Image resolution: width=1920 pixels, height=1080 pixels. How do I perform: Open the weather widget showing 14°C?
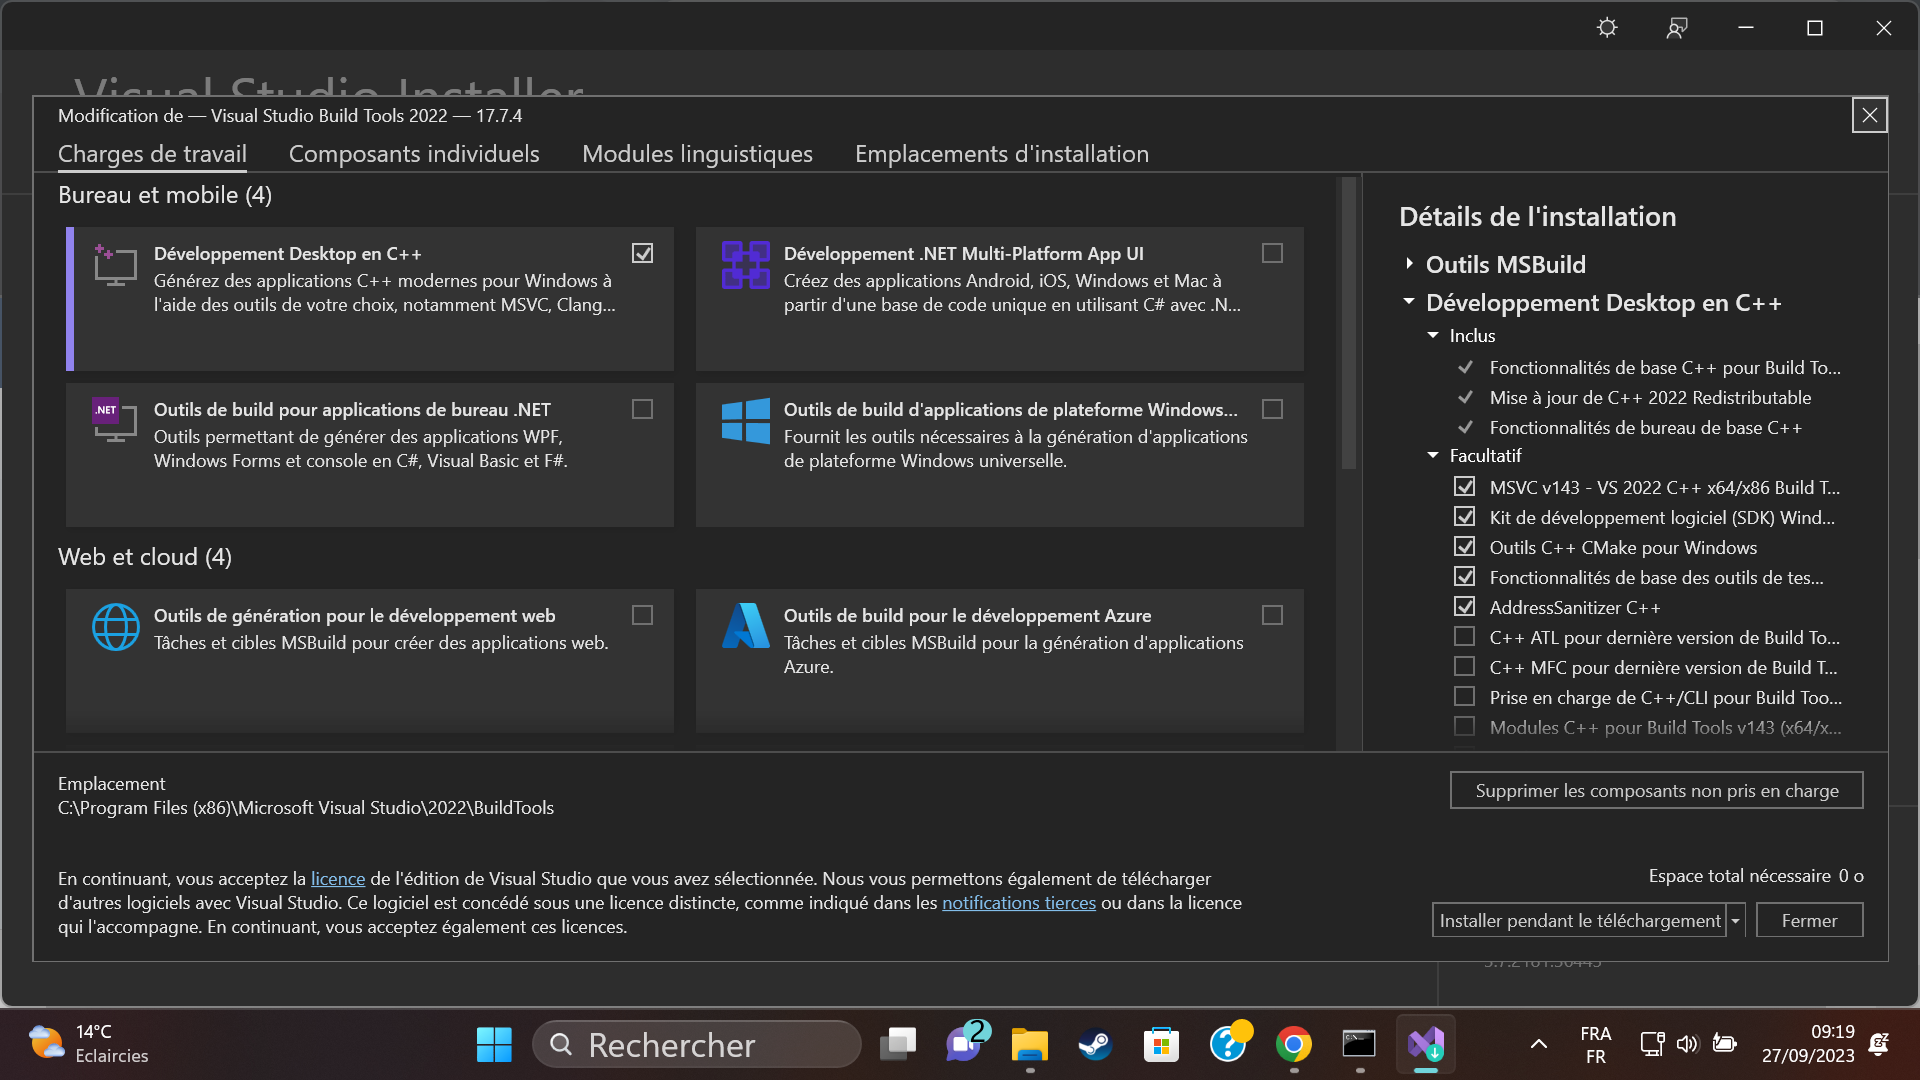click(x=88, y=1044)
